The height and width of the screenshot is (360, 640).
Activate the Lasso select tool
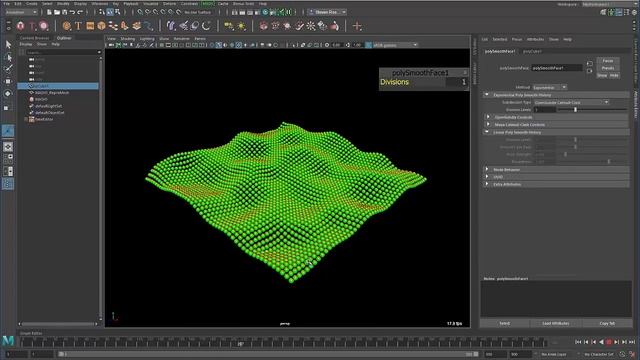click(8, 57)
